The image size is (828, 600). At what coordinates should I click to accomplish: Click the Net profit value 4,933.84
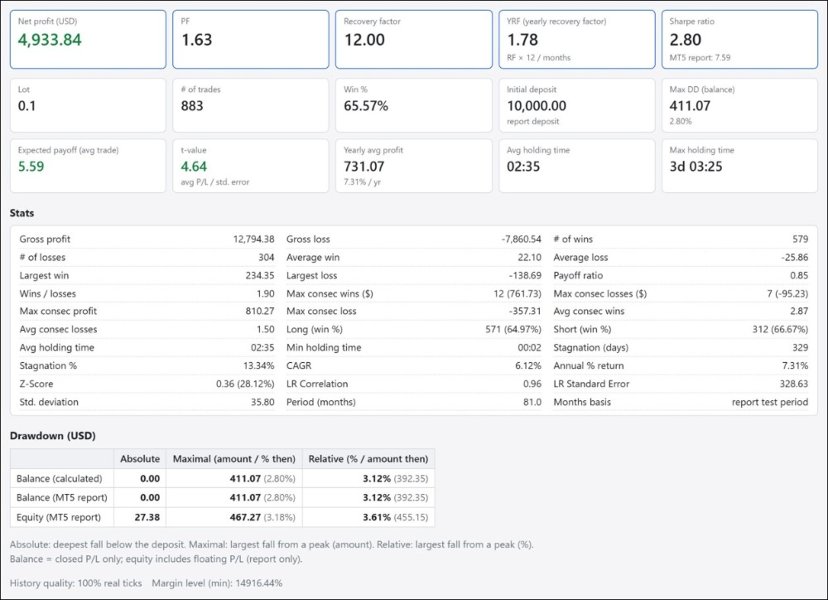(50, 40)
